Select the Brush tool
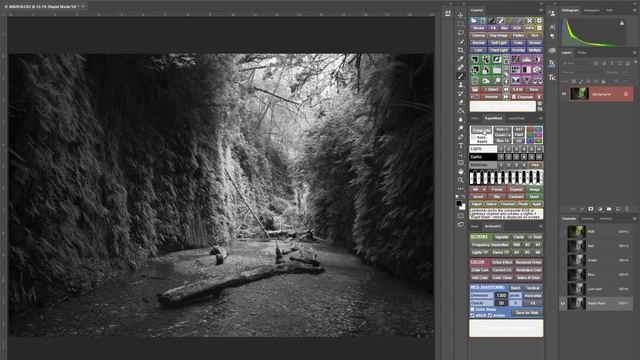 tap(460, 76)
